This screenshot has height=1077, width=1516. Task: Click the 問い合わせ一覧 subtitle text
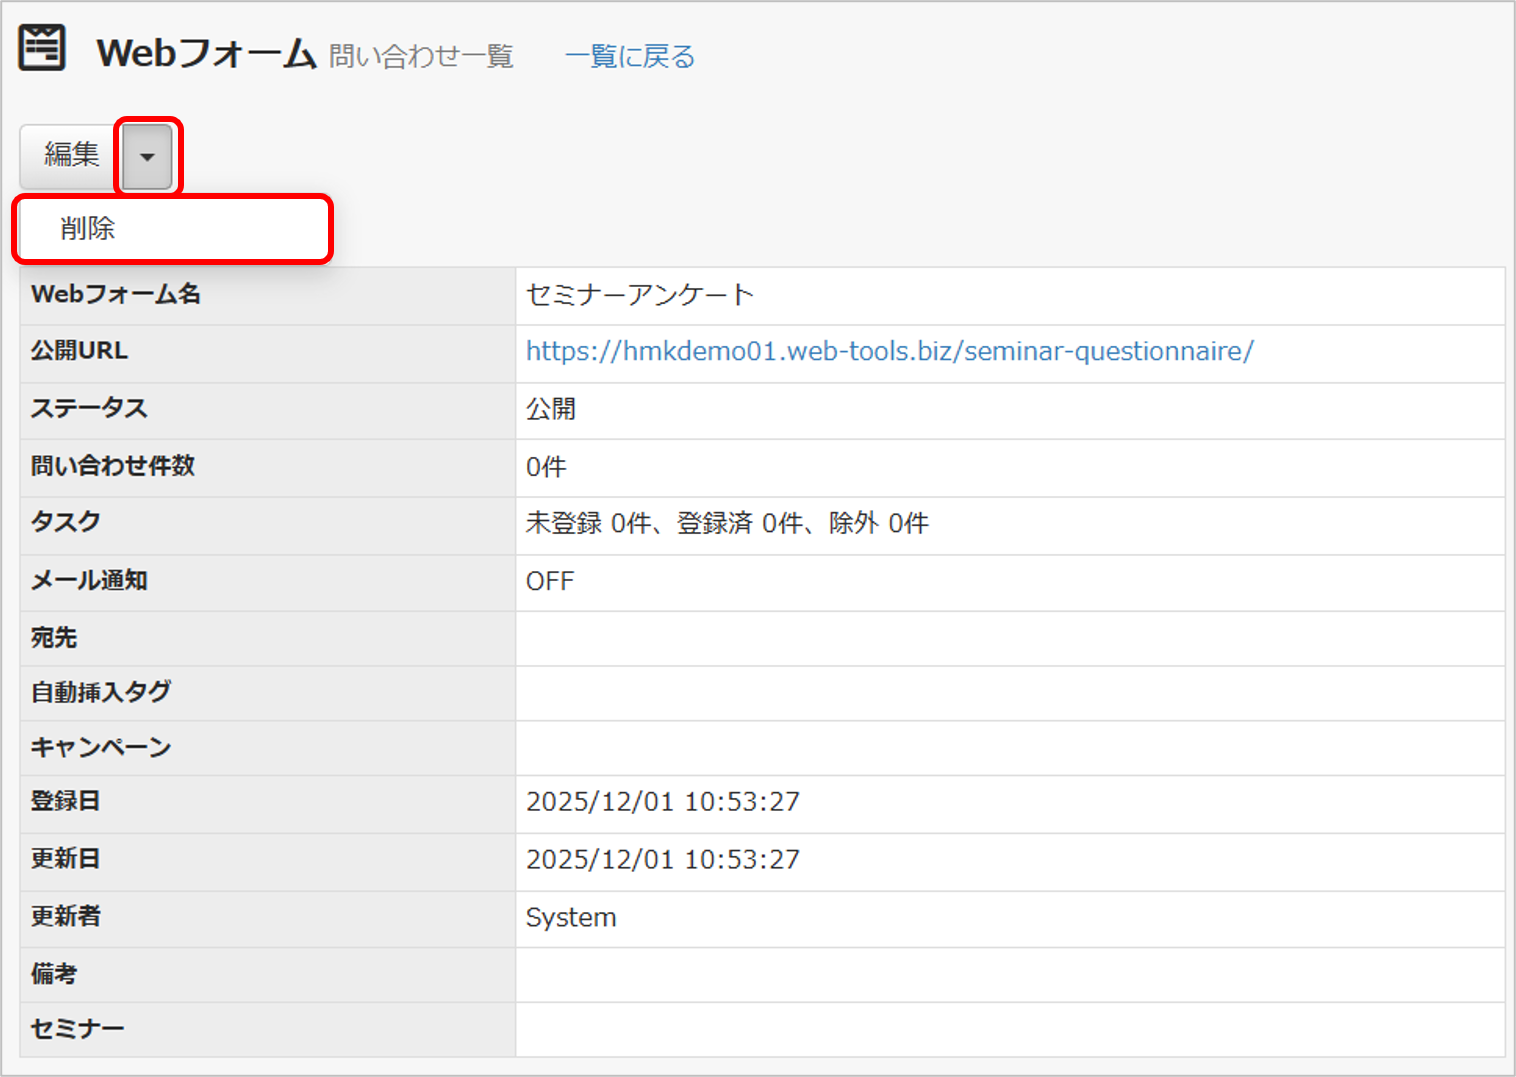pyautogui.click(x=421, y=56)
